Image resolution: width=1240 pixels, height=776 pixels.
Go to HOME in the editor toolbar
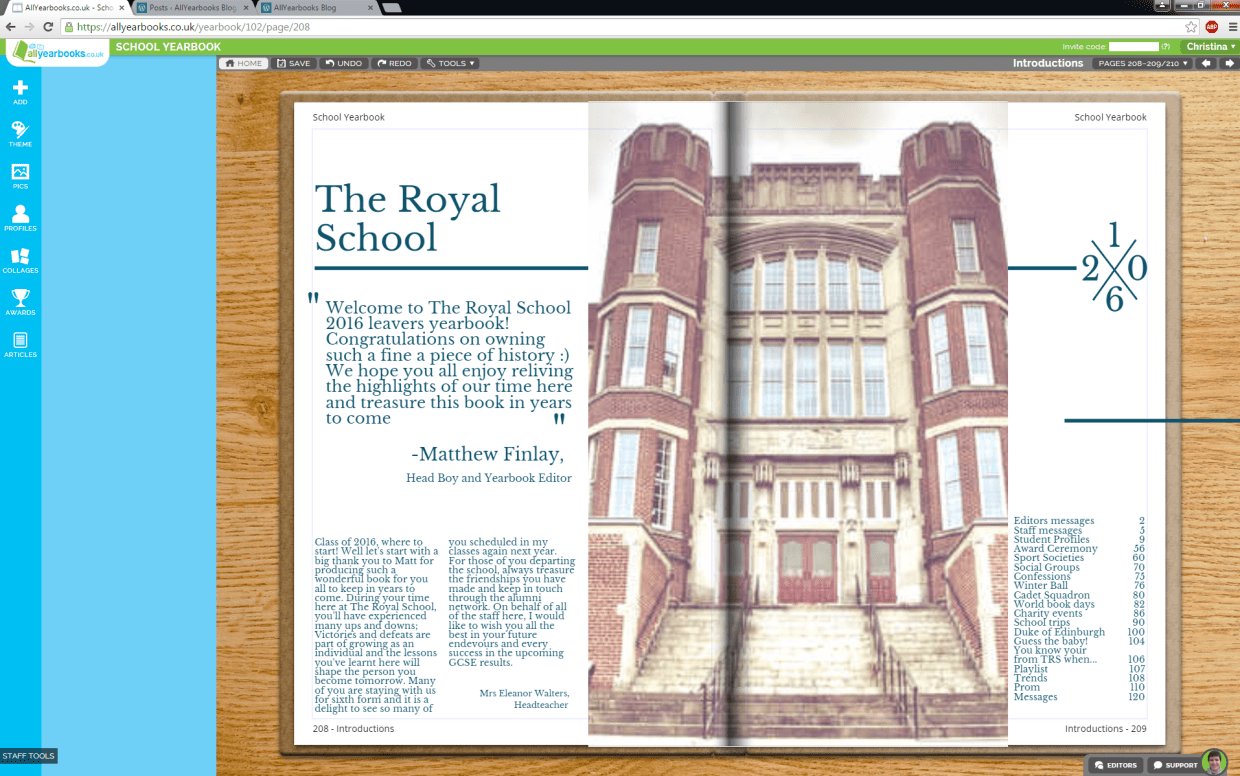[243, 63]
